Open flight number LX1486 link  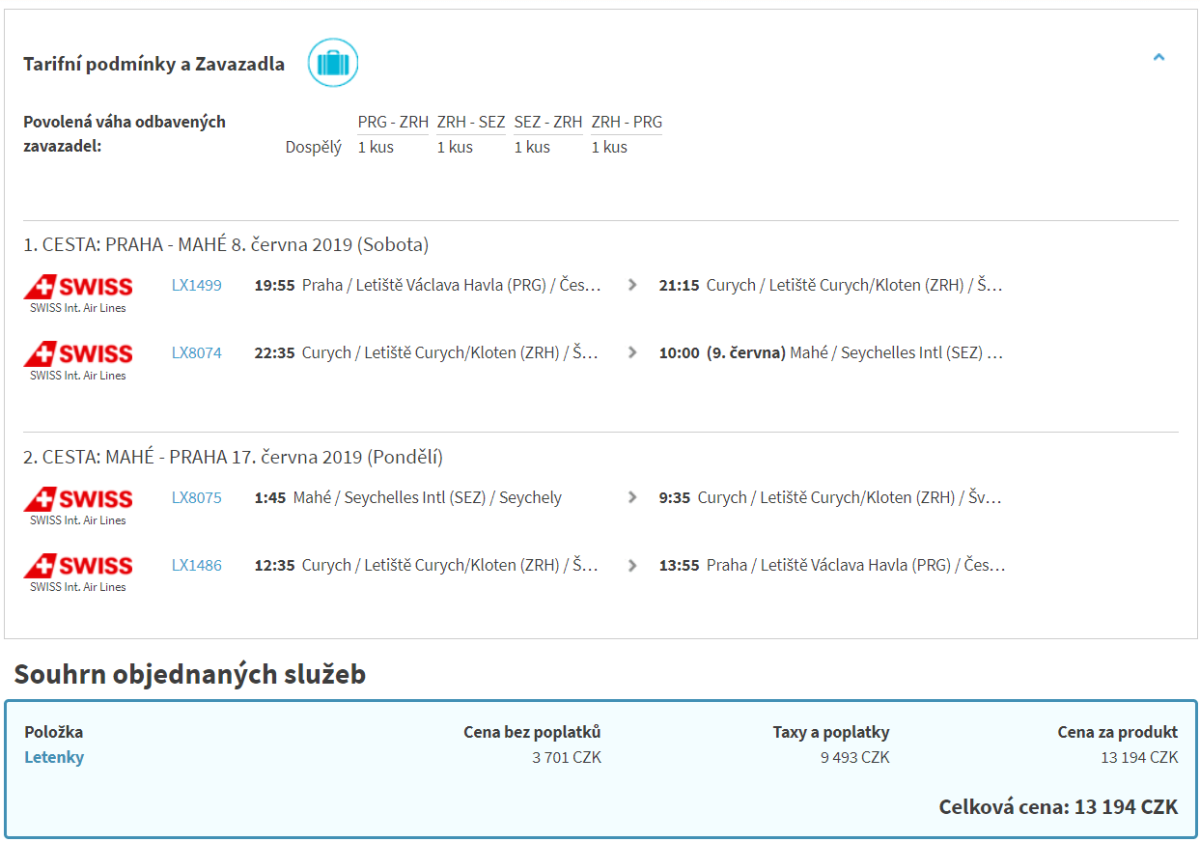point(196,566)
